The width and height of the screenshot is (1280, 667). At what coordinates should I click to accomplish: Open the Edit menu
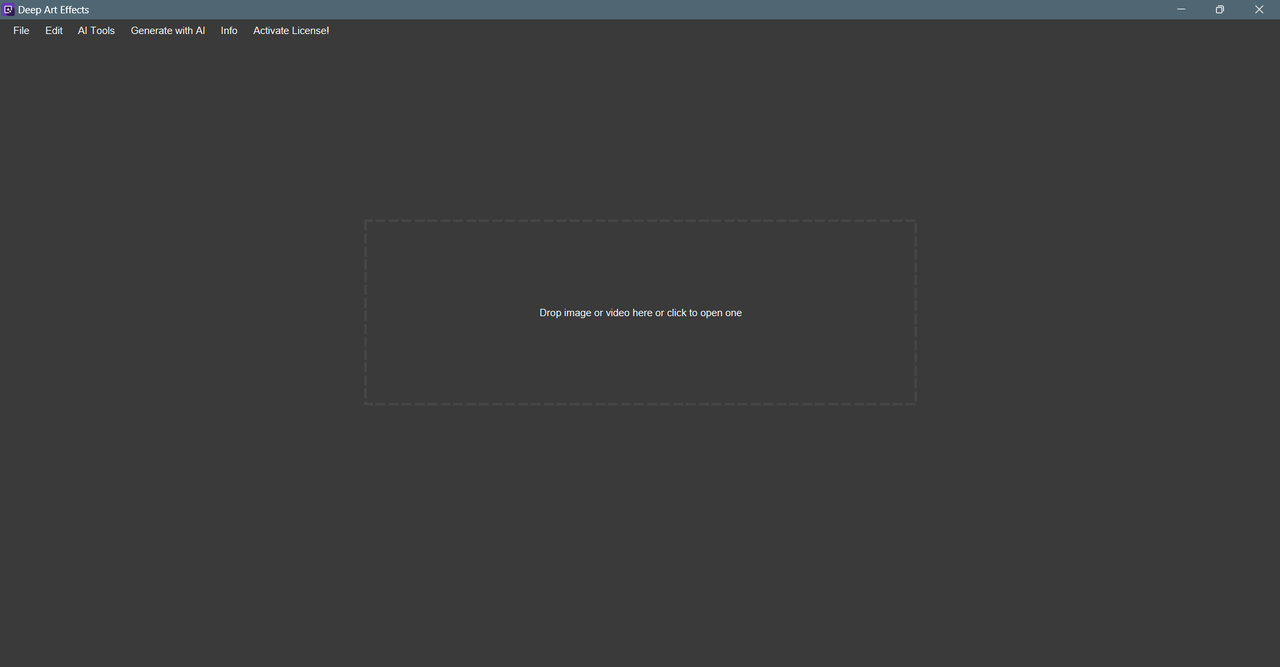click(54, 31)
